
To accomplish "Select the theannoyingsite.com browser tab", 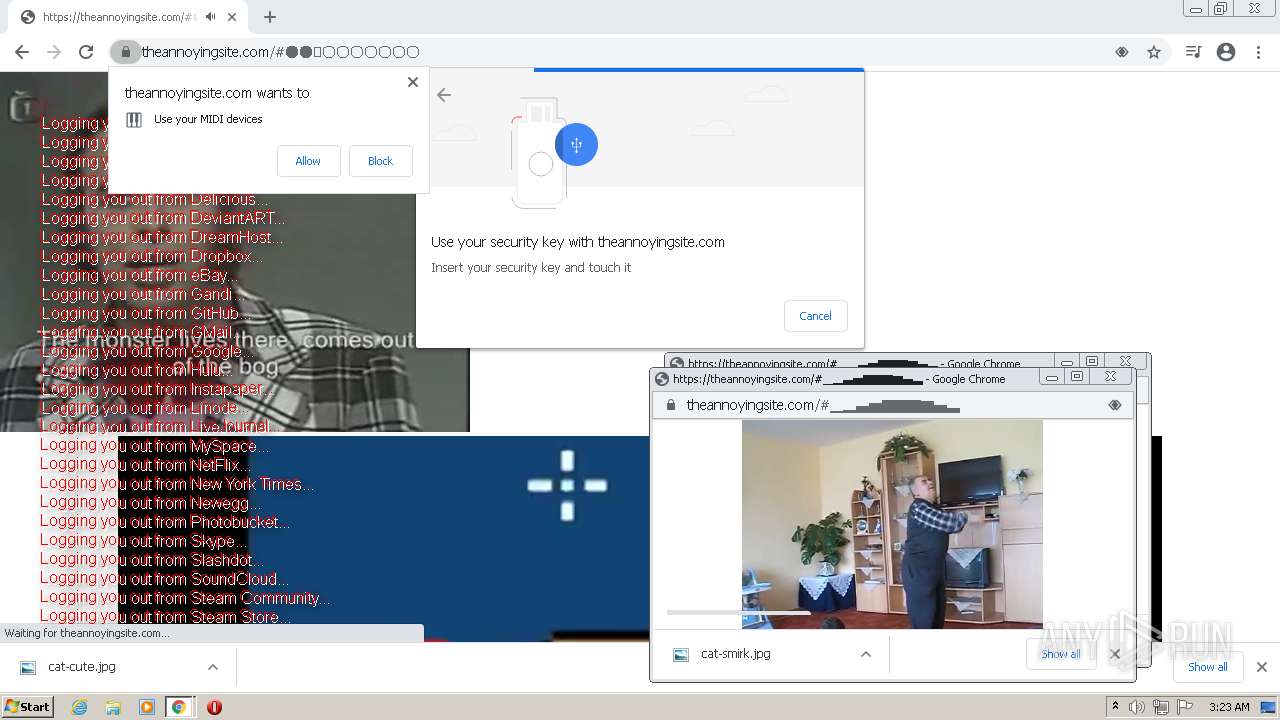I will (x=130, y=17).
